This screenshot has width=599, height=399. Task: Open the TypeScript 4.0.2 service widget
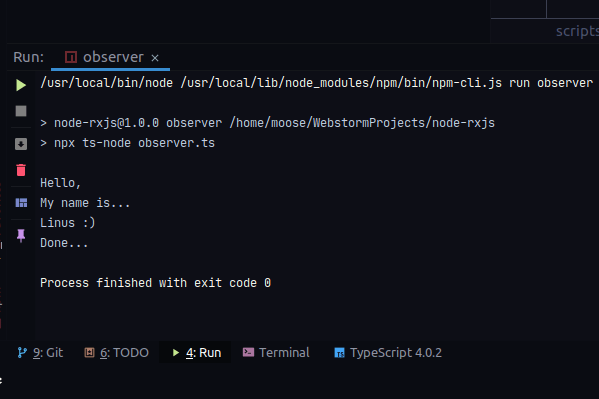click(x=388, y=352)
